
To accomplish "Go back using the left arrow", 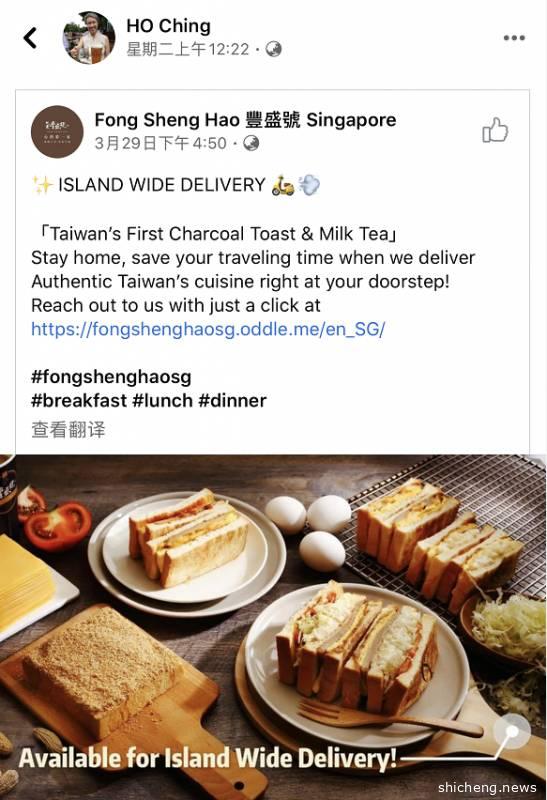I will (x=31, y=38).
